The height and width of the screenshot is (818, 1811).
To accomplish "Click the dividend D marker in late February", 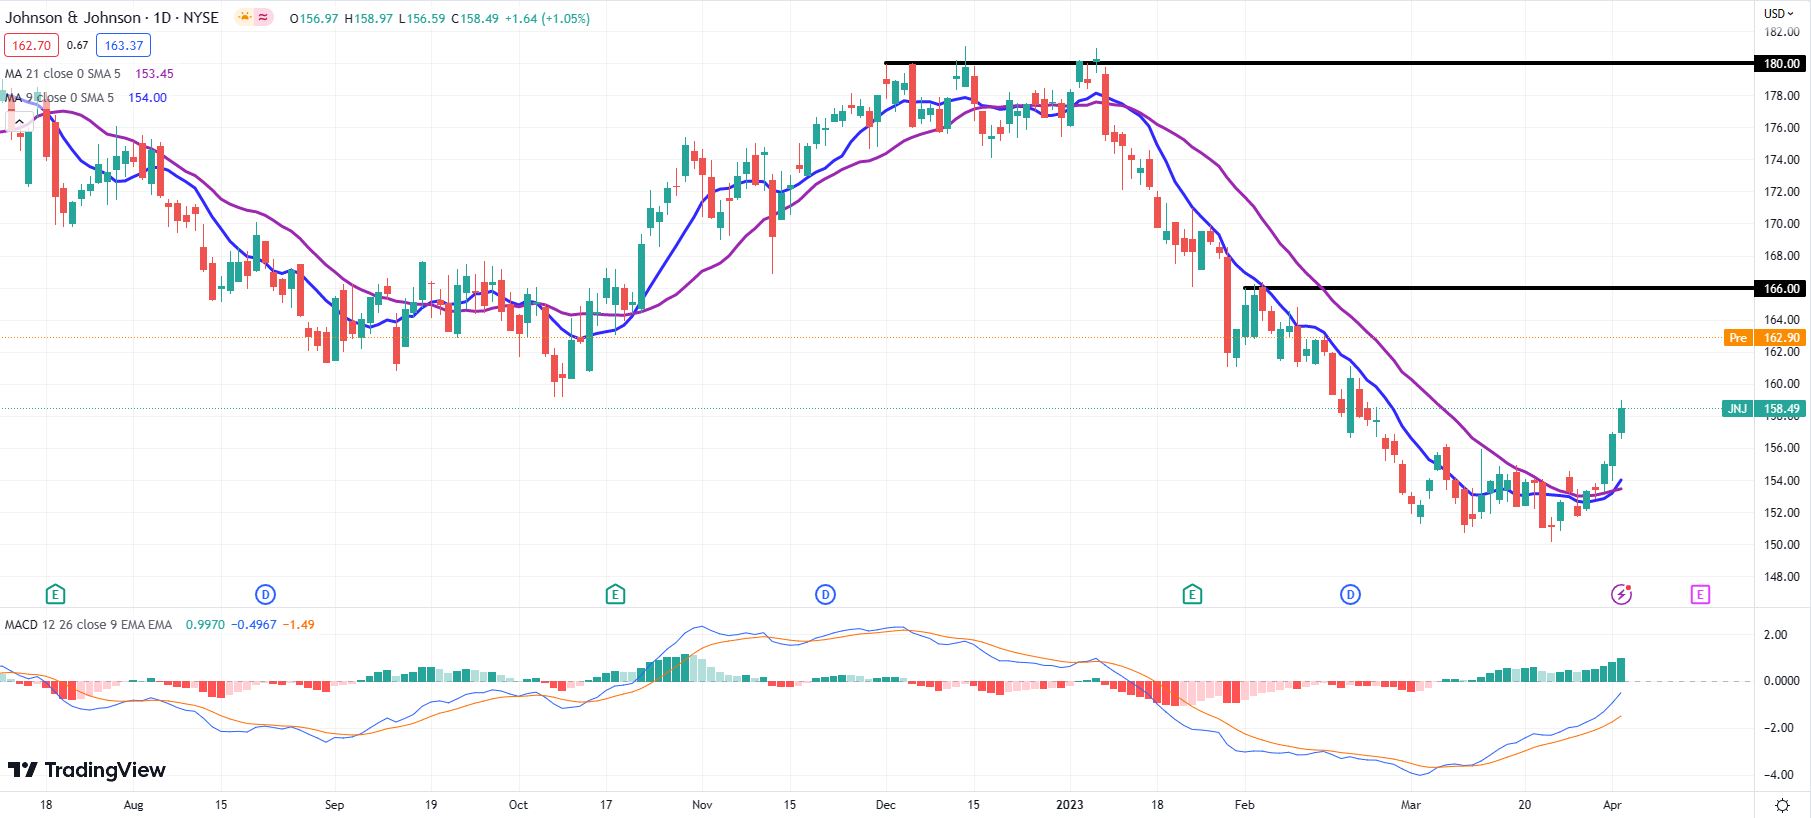I will (x=1350, y=595).
